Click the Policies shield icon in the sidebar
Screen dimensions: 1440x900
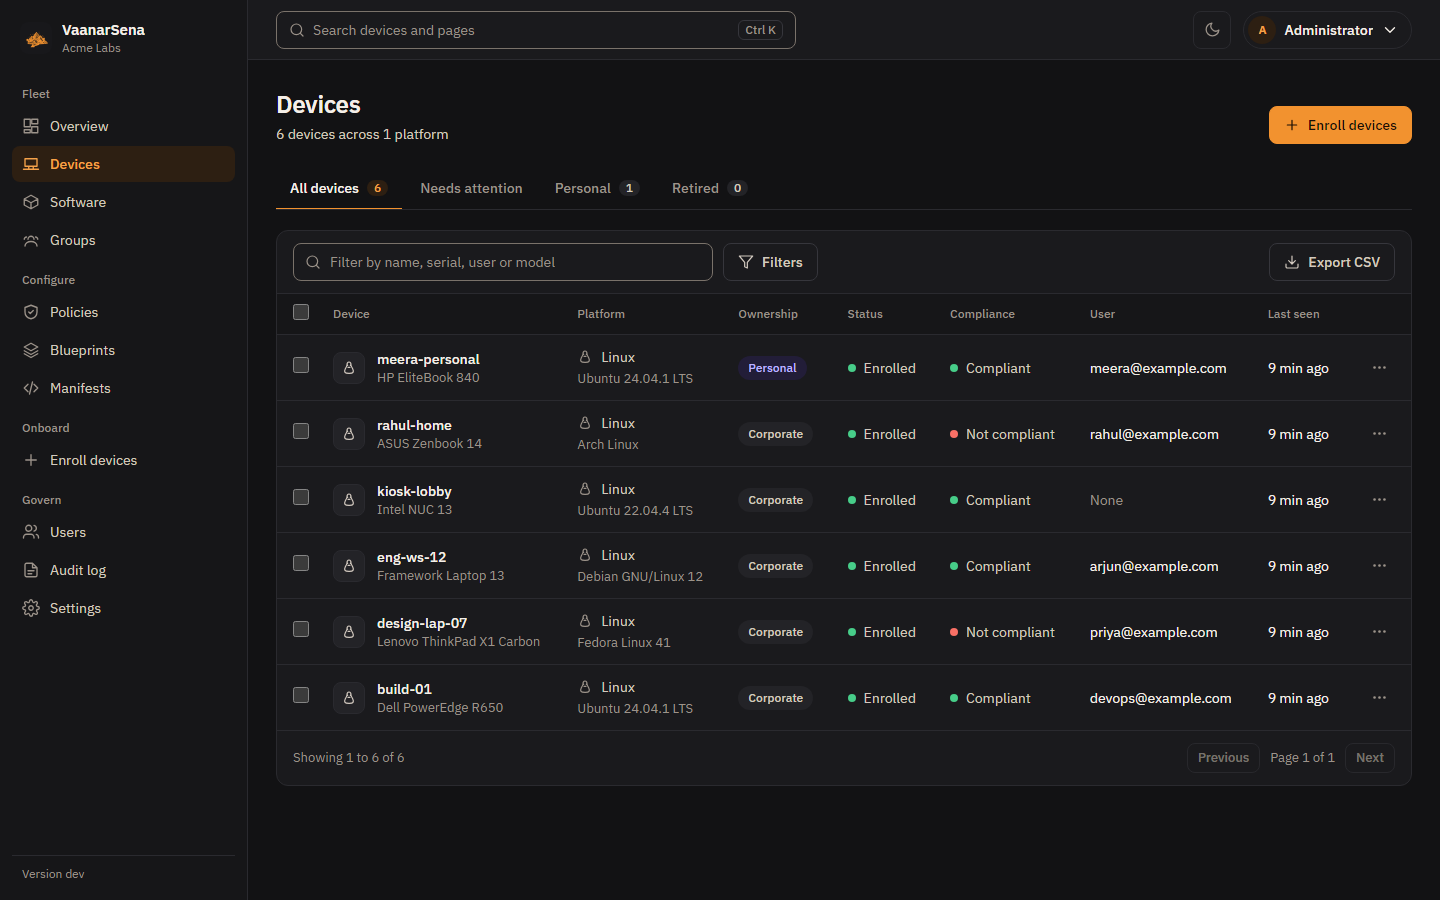(31, 312)
